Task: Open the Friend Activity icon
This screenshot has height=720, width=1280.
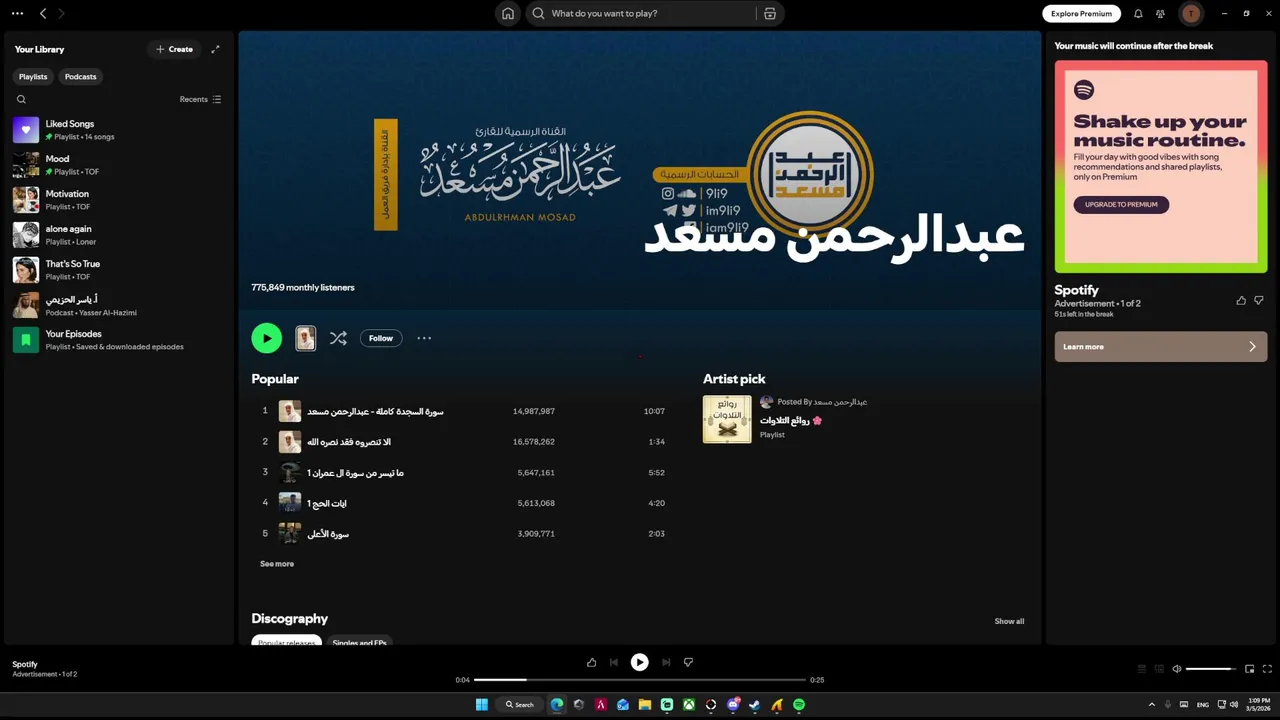Action: (x=1160, y=14)
